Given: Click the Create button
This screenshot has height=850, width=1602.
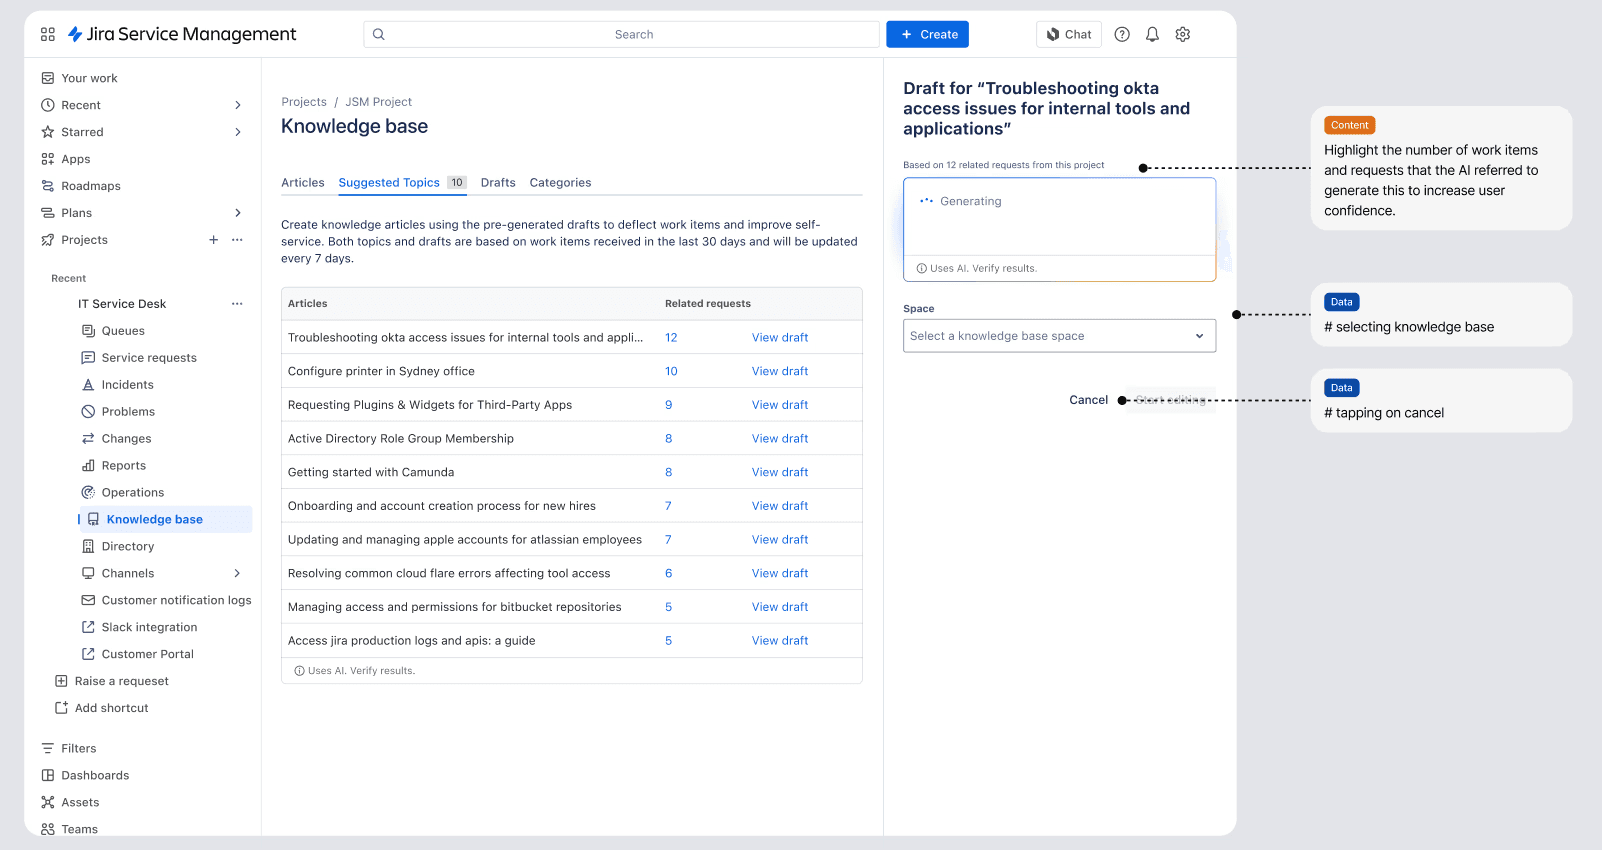Looking at the screenshot, I should tap(927, 34).
